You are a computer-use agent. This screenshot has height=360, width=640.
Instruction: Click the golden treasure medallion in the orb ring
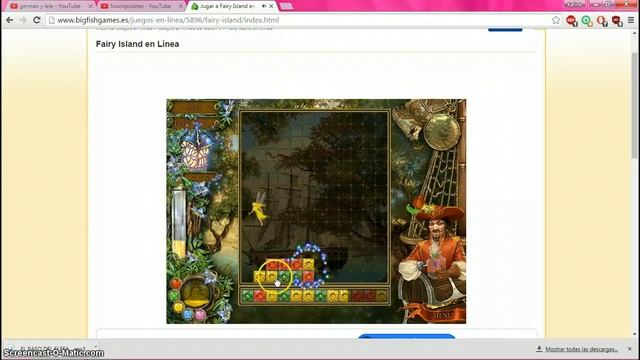[x=196, y=293]
